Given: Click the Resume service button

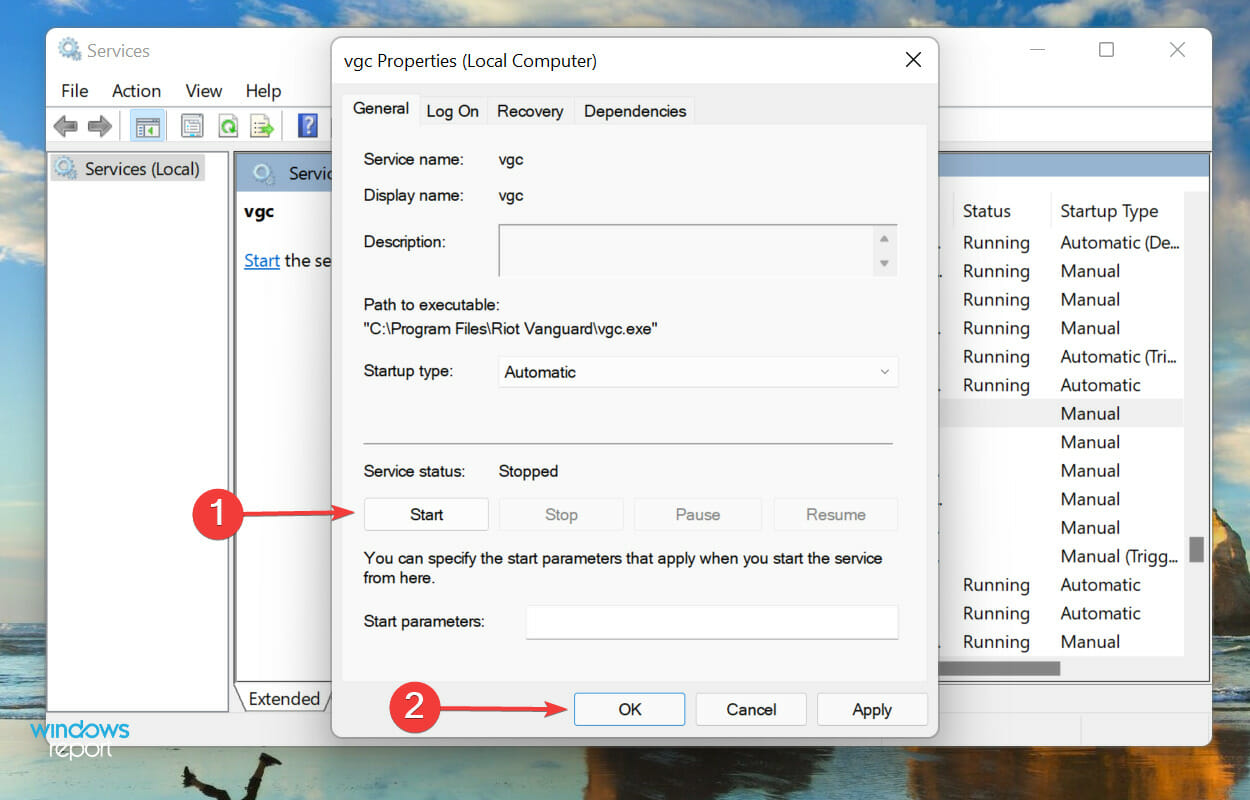Looking at the screenshot, I should click(835, 514).
